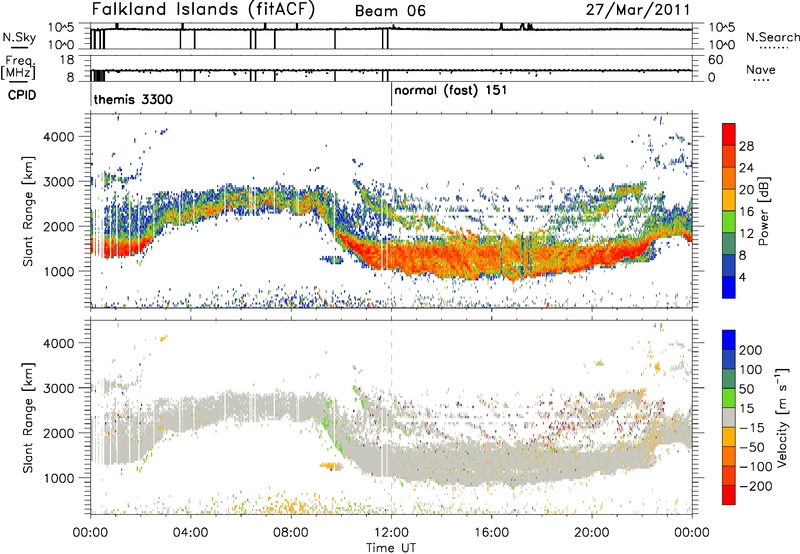Click the "CPID" row label
800x554 pixels.
(x=22, y=95)
